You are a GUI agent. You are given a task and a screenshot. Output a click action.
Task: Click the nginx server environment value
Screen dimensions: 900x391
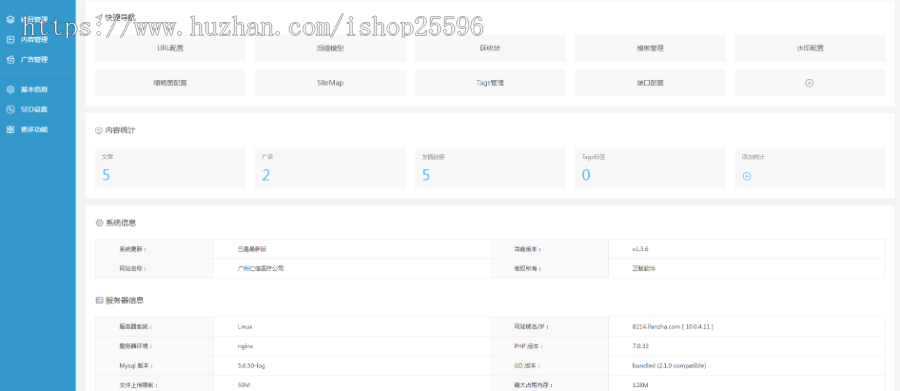(245, 346)
